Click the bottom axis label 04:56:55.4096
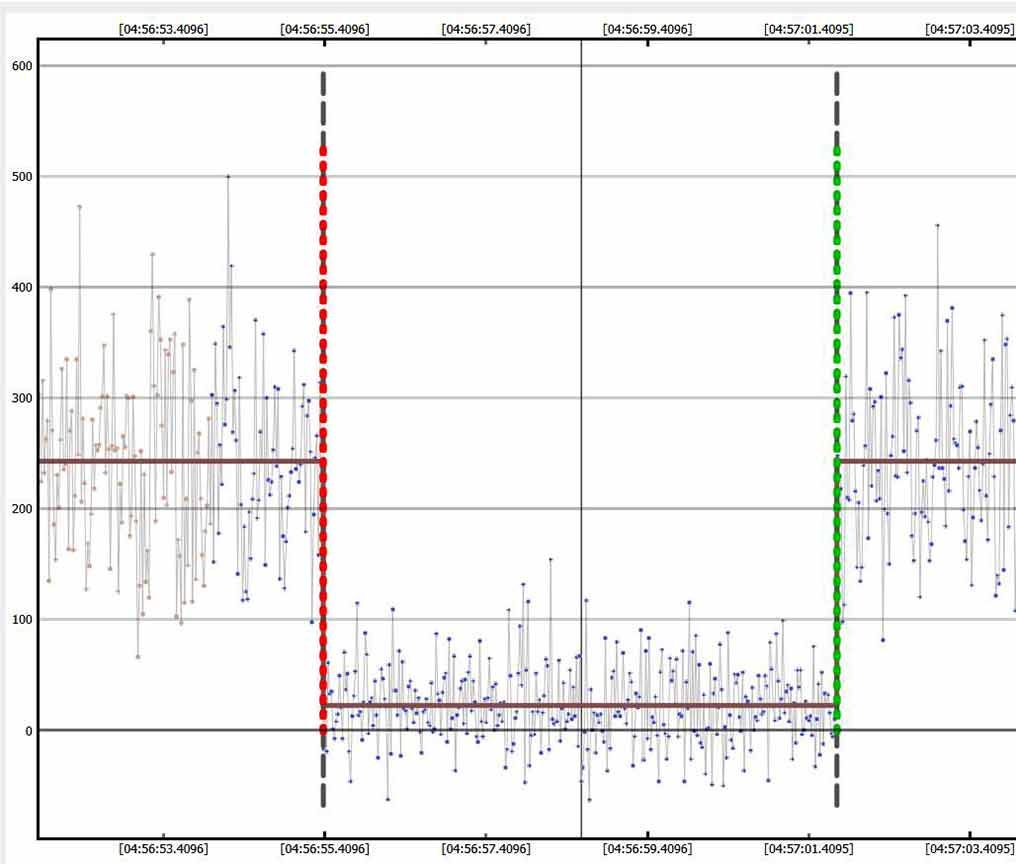 324,849
